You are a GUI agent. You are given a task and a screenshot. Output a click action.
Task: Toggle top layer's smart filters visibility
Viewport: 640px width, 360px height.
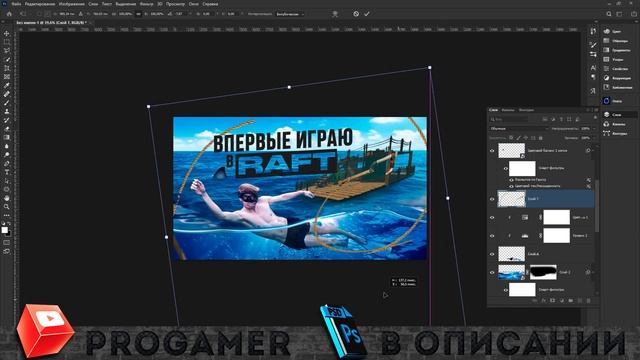(505, 168)
